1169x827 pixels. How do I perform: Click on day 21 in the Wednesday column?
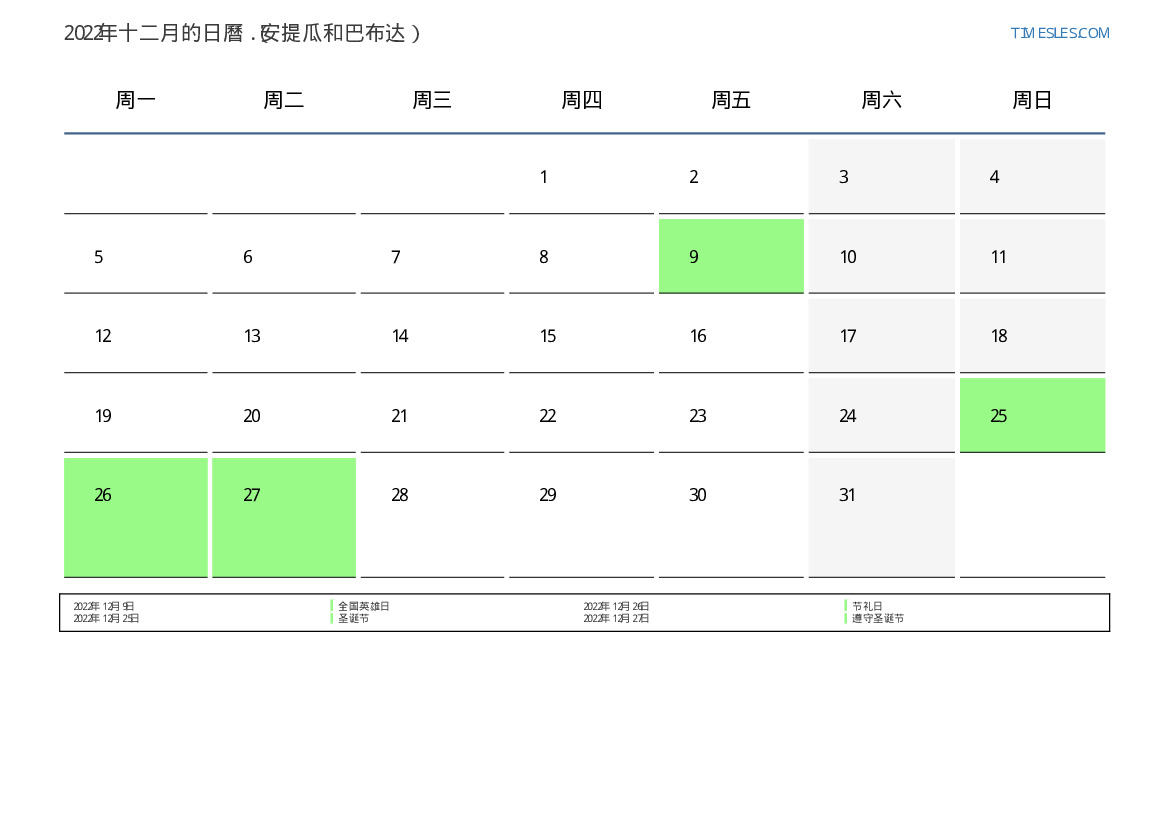tap(432, 415)
